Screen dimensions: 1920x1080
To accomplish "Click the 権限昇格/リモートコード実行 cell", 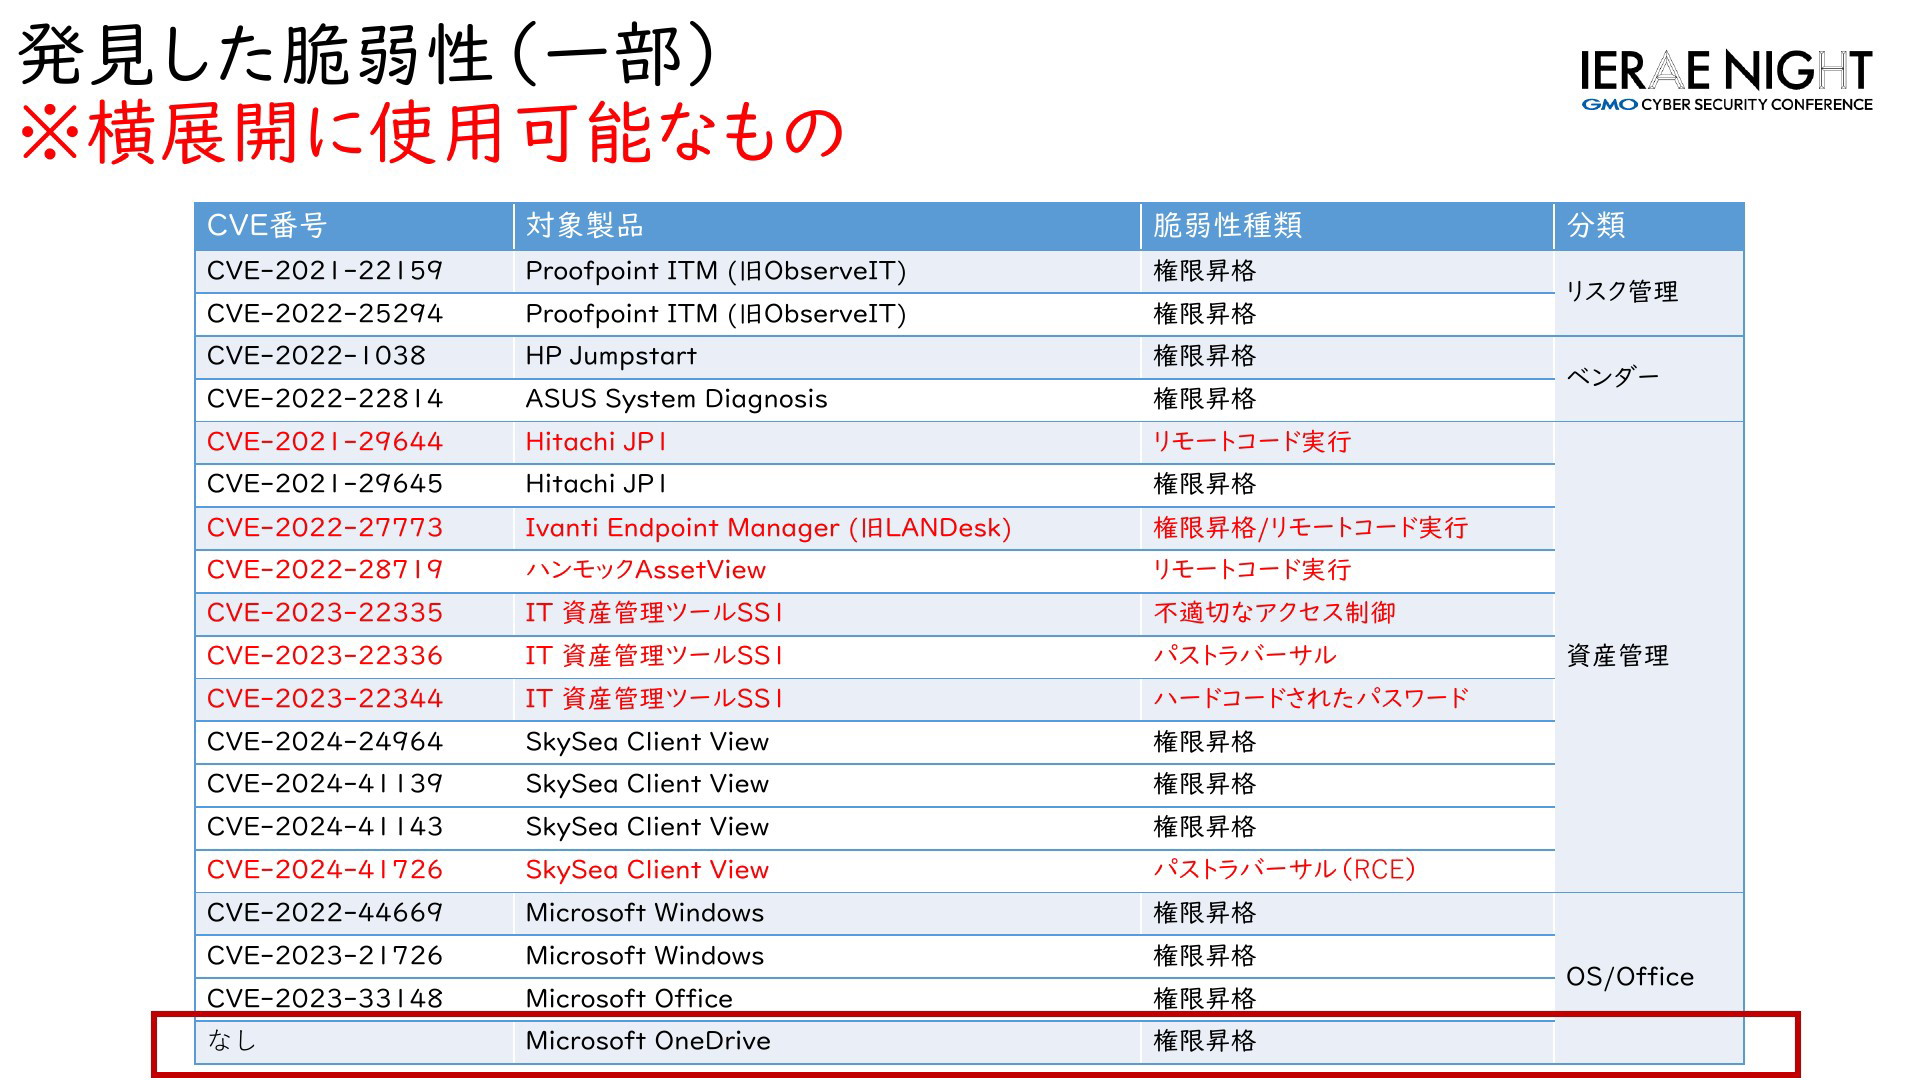I will point(1347,528).
